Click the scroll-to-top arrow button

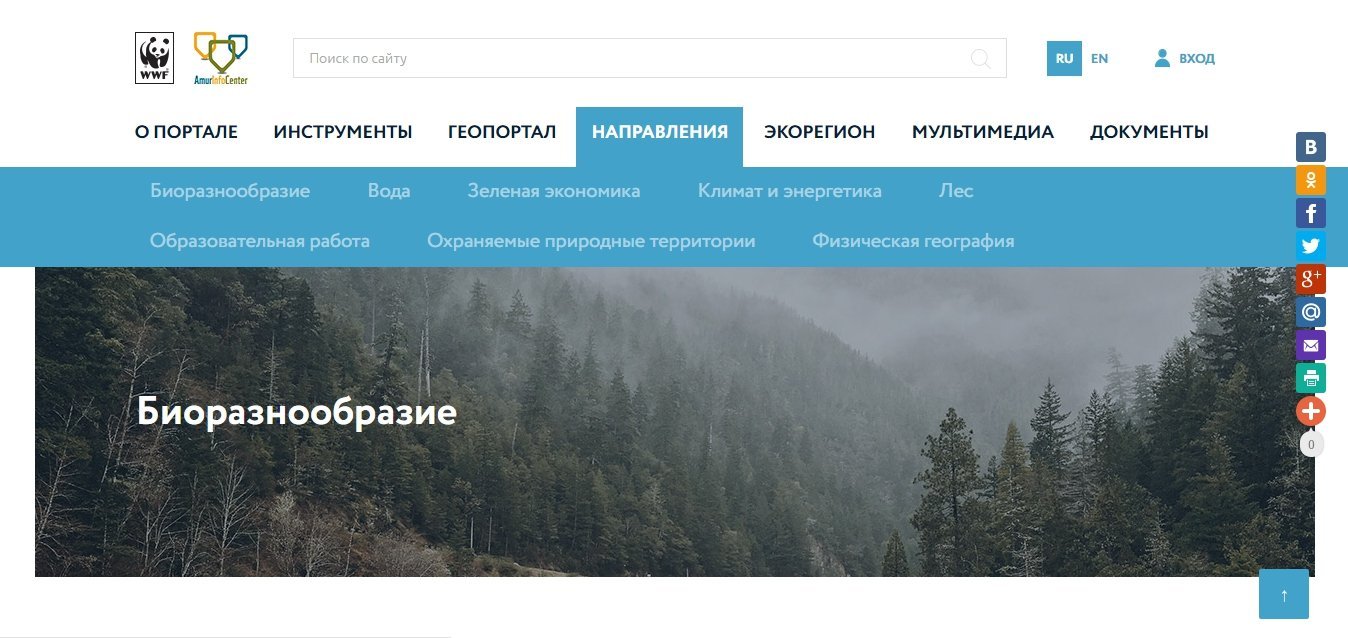point(1284,594)
